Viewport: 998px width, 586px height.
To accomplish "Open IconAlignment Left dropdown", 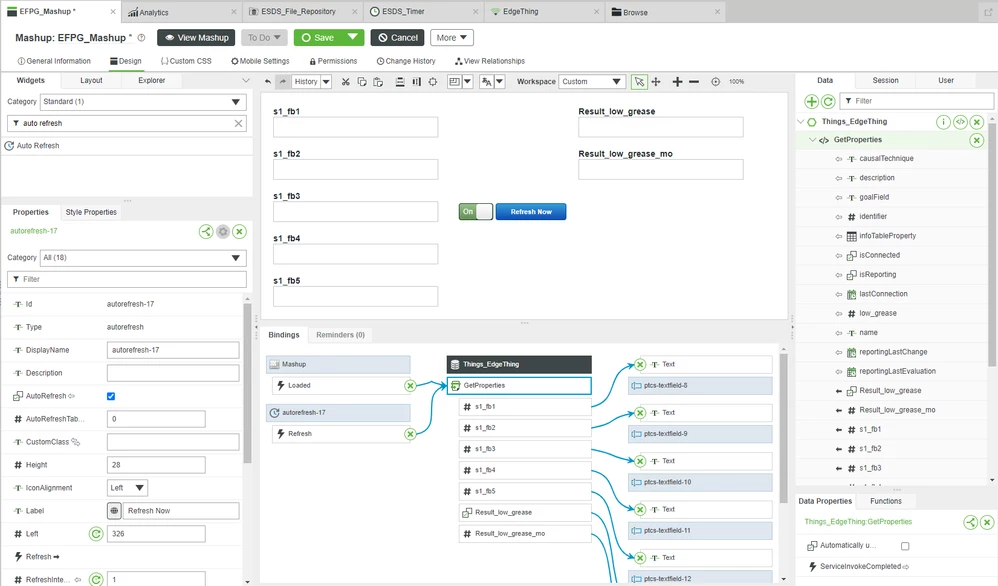I will coord(127,488).
